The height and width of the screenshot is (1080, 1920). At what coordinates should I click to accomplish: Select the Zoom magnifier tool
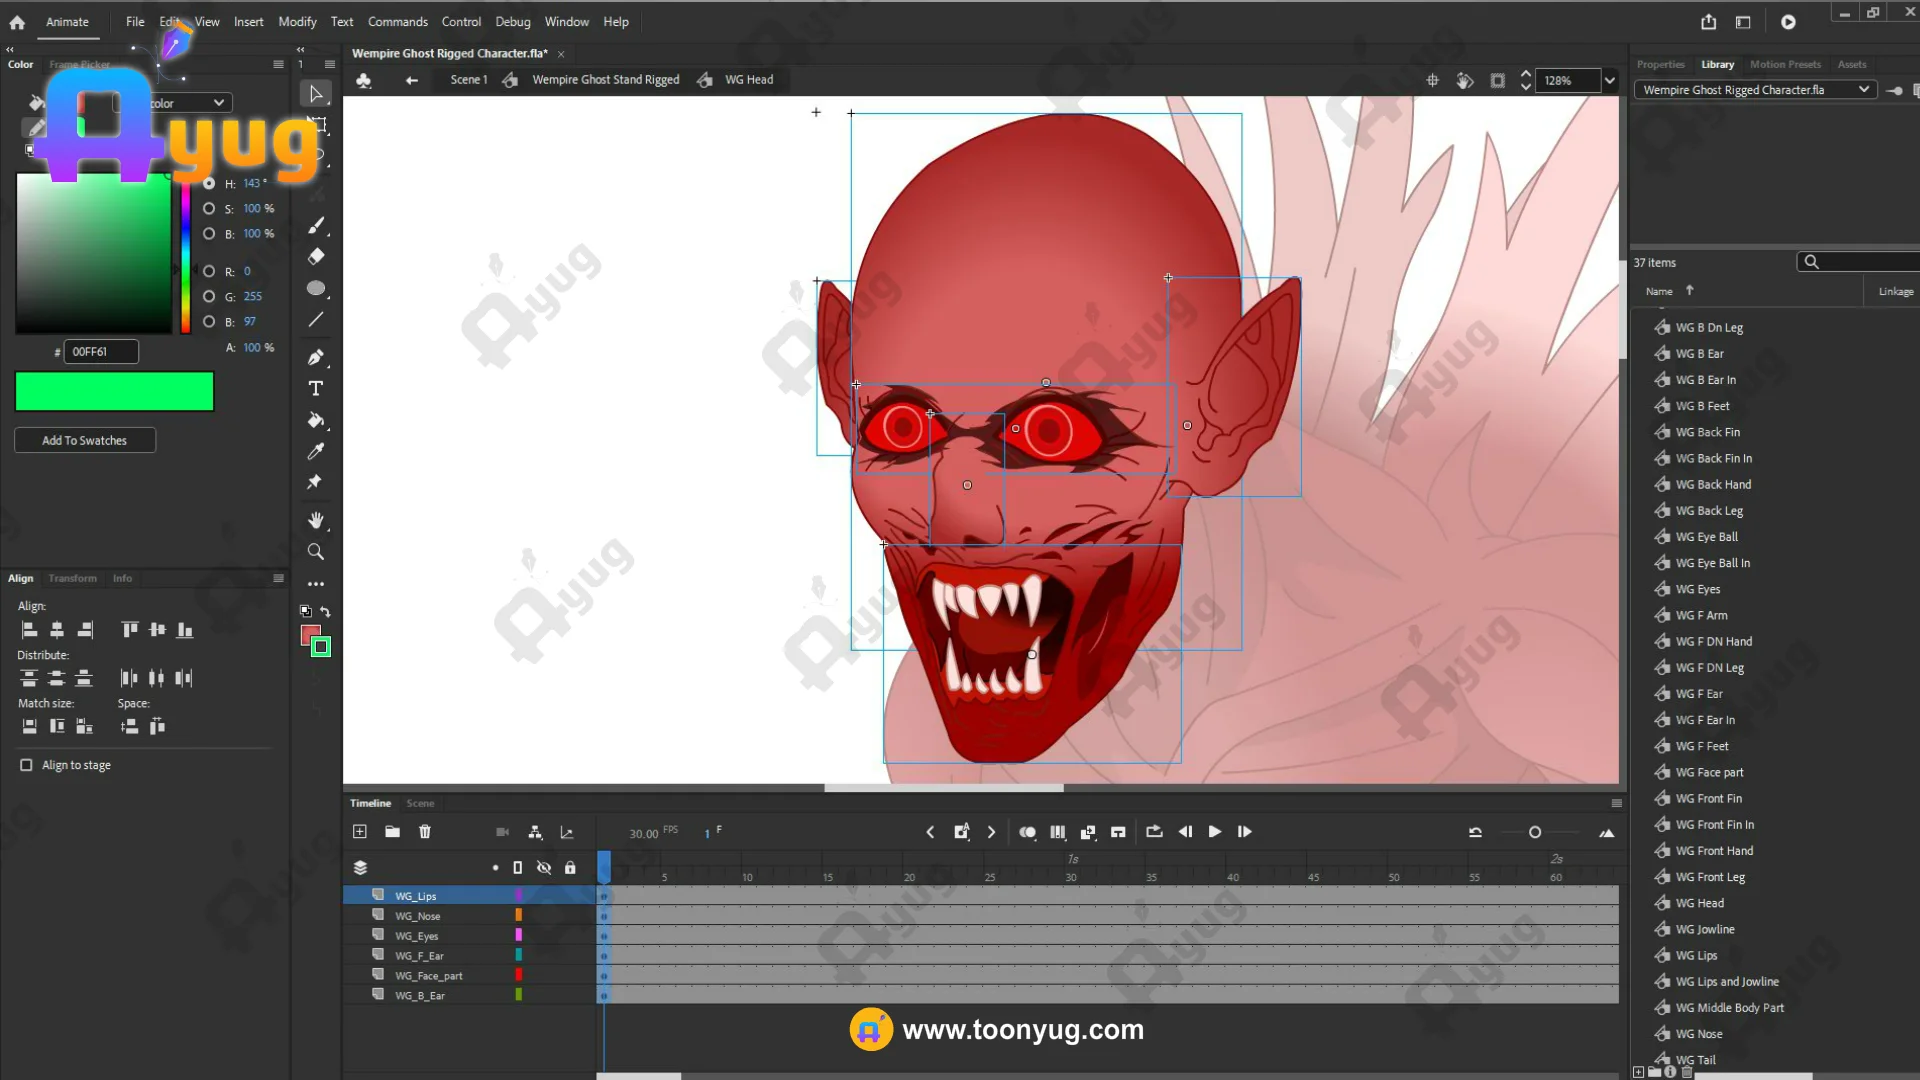pos(316,552)
